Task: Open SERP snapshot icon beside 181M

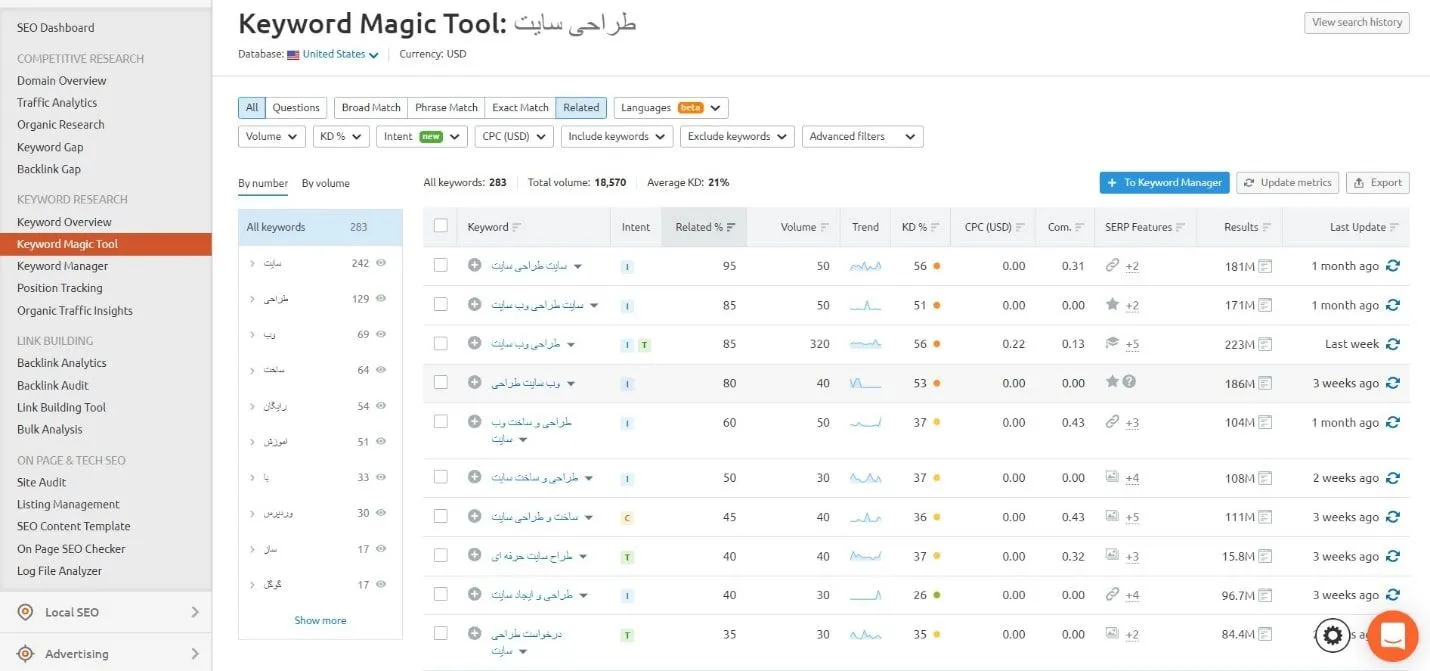Action: (x=1265, y=266)
